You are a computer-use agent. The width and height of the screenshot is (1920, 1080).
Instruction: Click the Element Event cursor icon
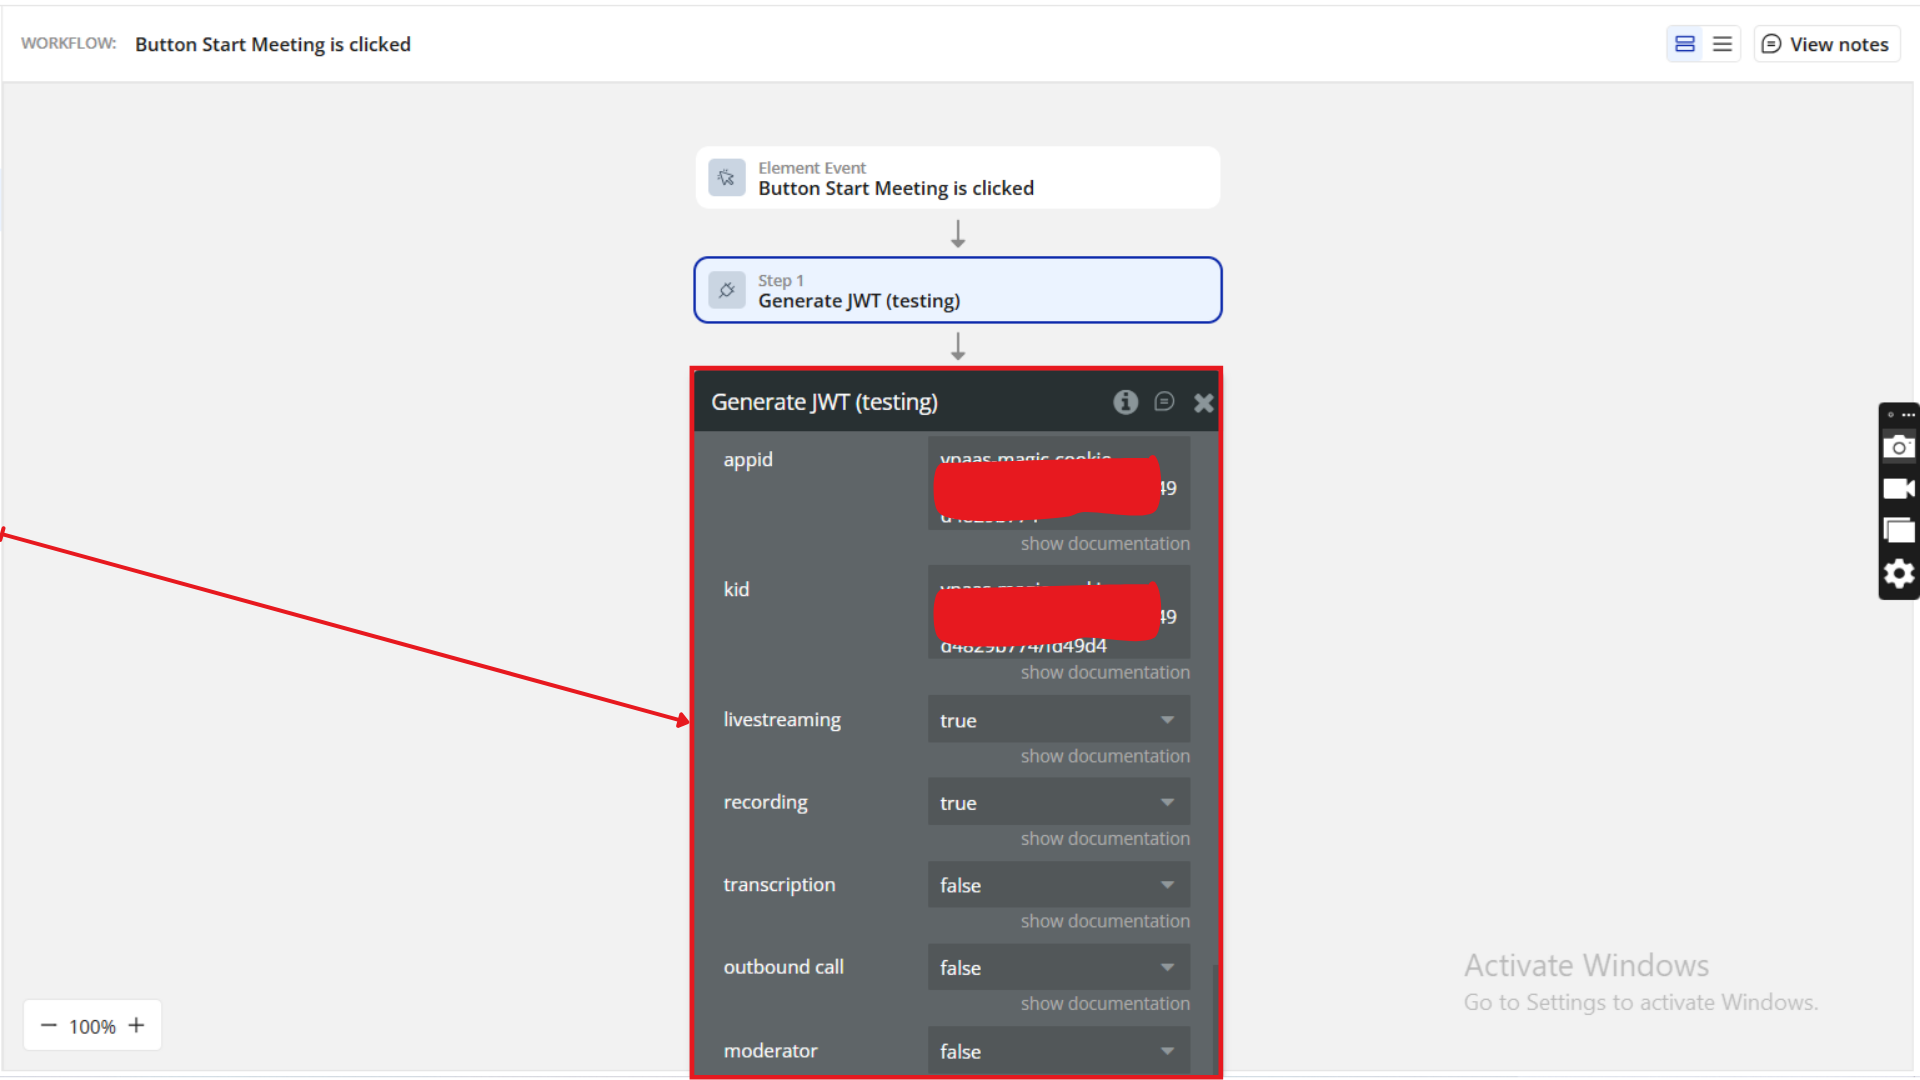click(727, 178)
